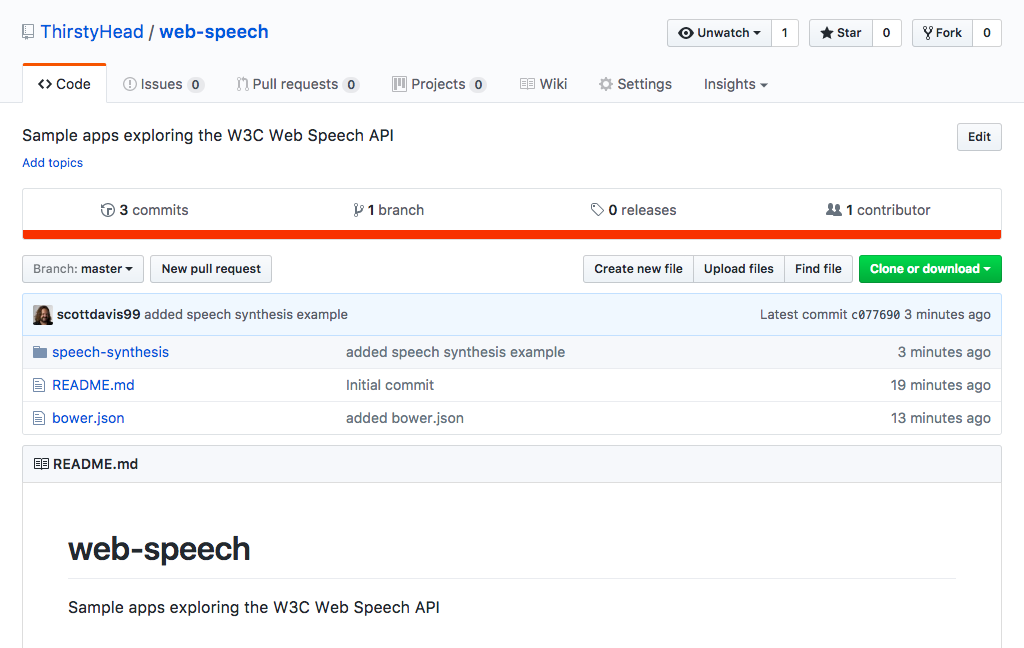Click the book icon in README.md header
The height and width of the screenshot is (648, 1024).
41,464
